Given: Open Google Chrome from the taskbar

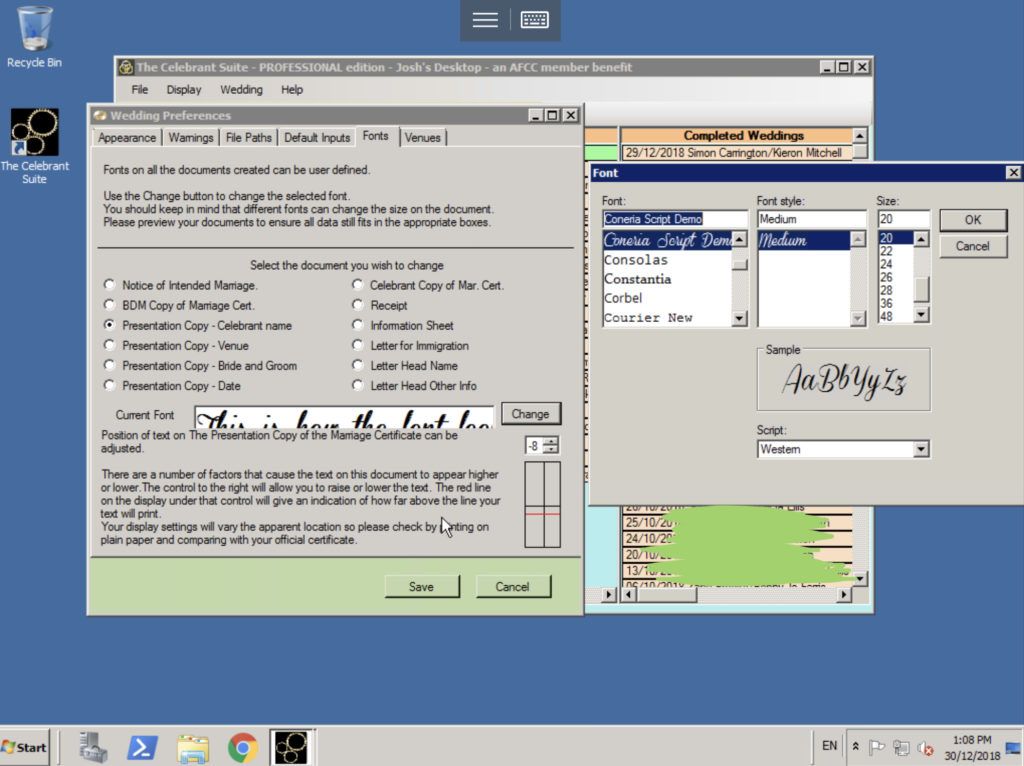Looking at the screenshot, I should [x=242, y=746].
